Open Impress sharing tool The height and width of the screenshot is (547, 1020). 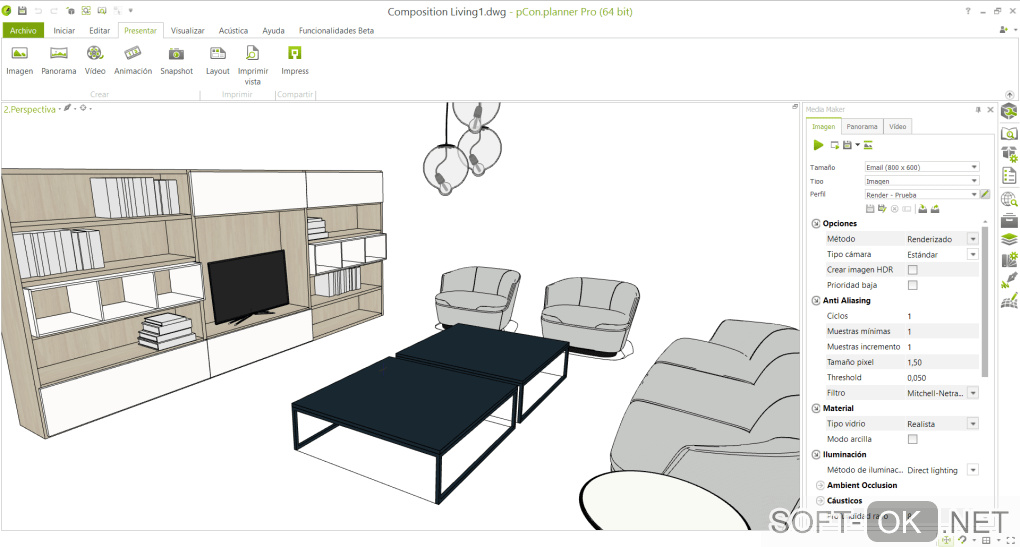pos(295,60)
